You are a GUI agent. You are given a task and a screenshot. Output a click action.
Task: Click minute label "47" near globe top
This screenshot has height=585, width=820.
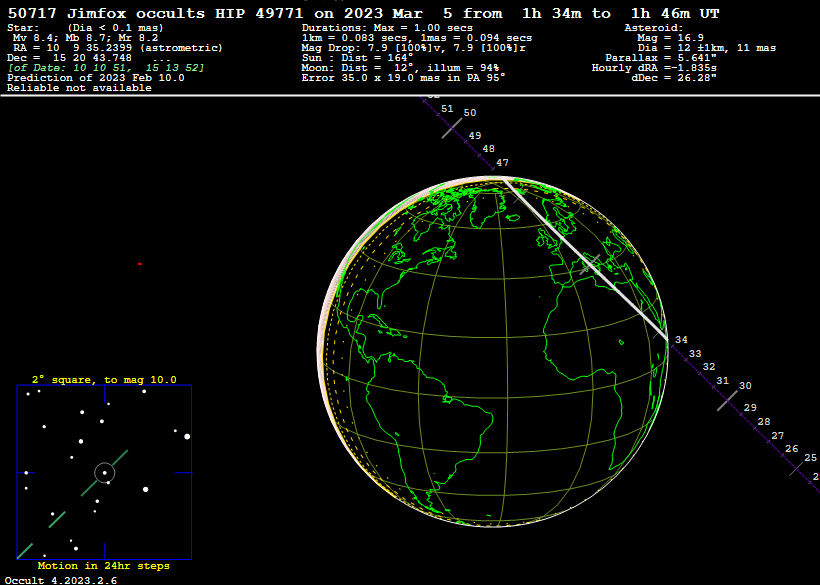(x=502, y=163)
